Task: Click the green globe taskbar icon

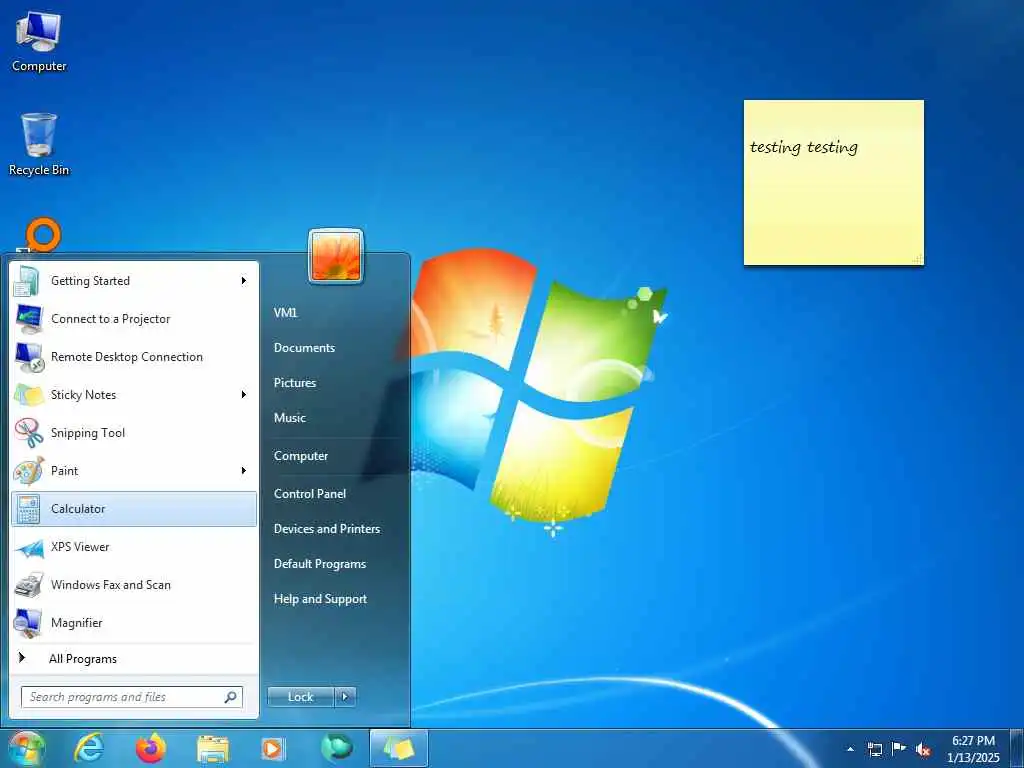Action: coord(337,748)
